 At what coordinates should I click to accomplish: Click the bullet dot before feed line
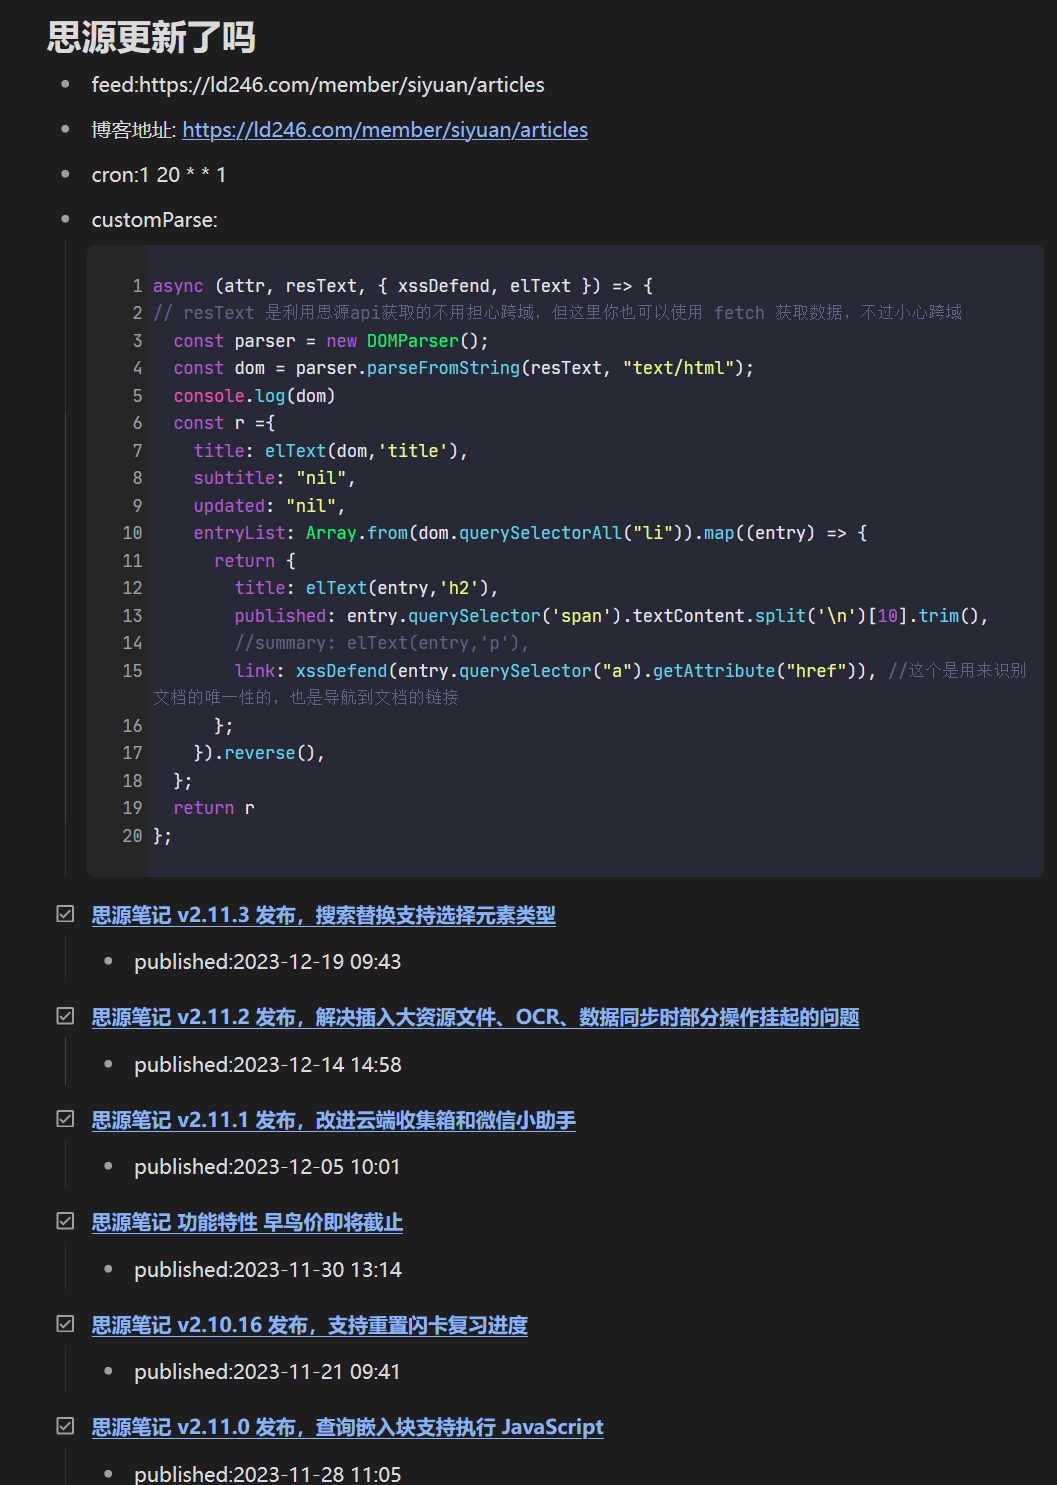(x=65, y=84)
